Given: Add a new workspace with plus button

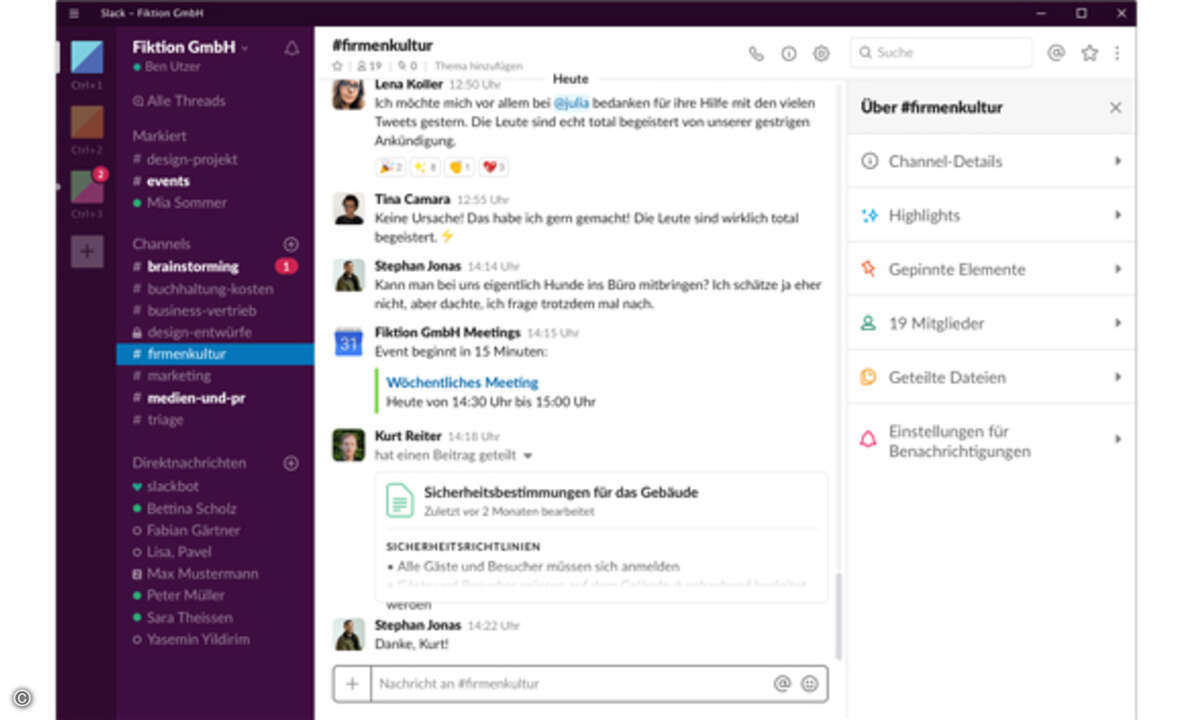Looking at the screenshot, I should [86, 251].
